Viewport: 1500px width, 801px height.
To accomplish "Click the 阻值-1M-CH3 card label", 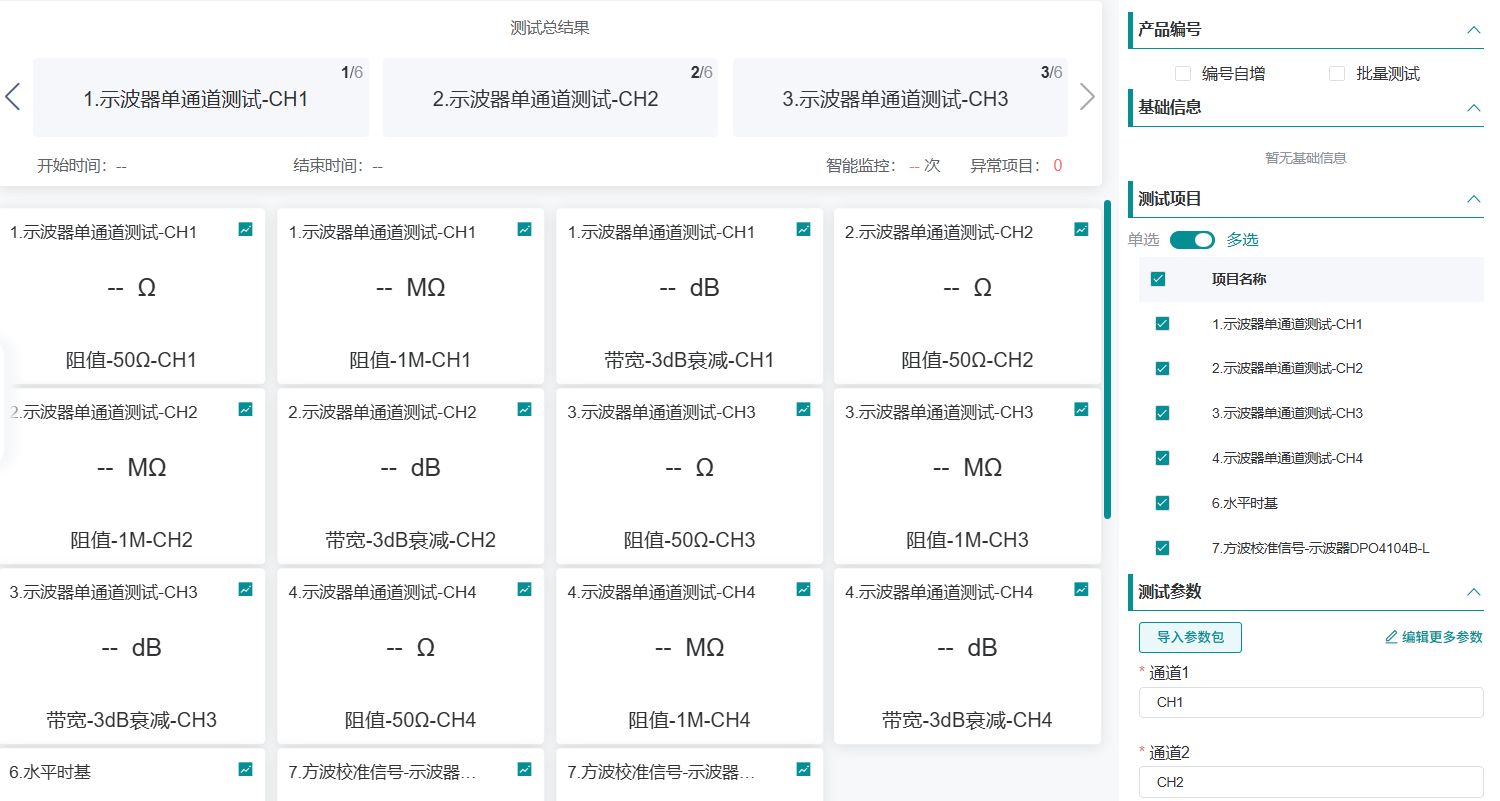I will [967, 540].
